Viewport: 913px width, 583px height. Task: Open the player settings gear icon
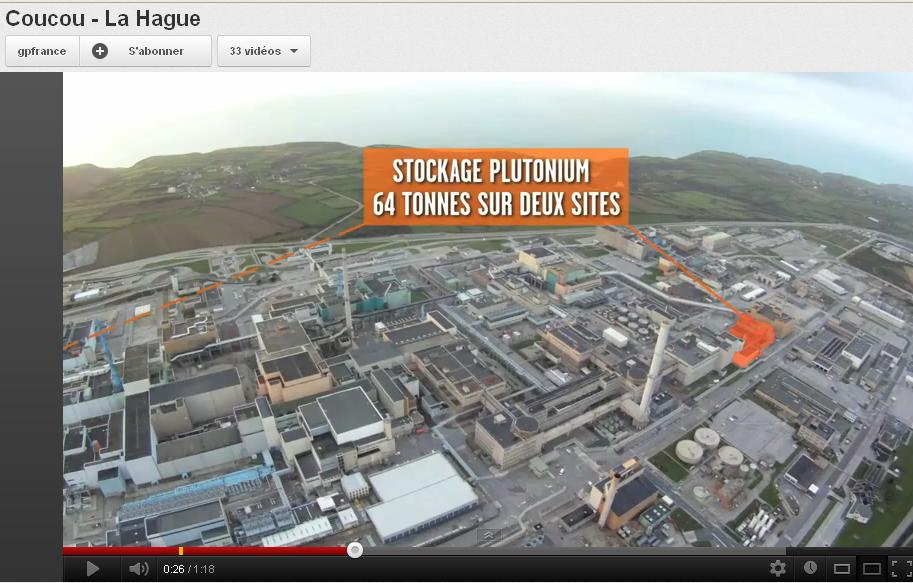point(779,568)
